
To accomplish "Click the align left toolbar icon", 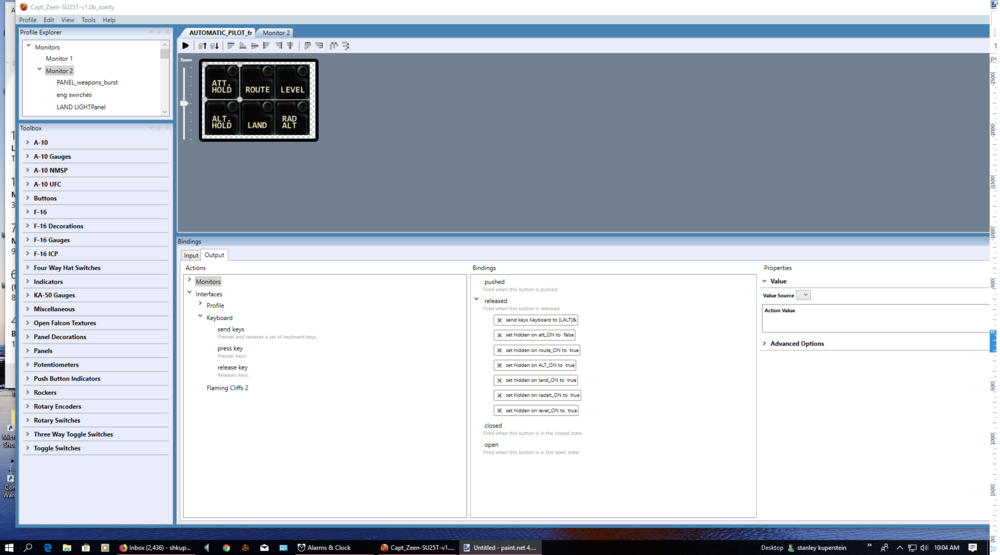I will point(267,46).
